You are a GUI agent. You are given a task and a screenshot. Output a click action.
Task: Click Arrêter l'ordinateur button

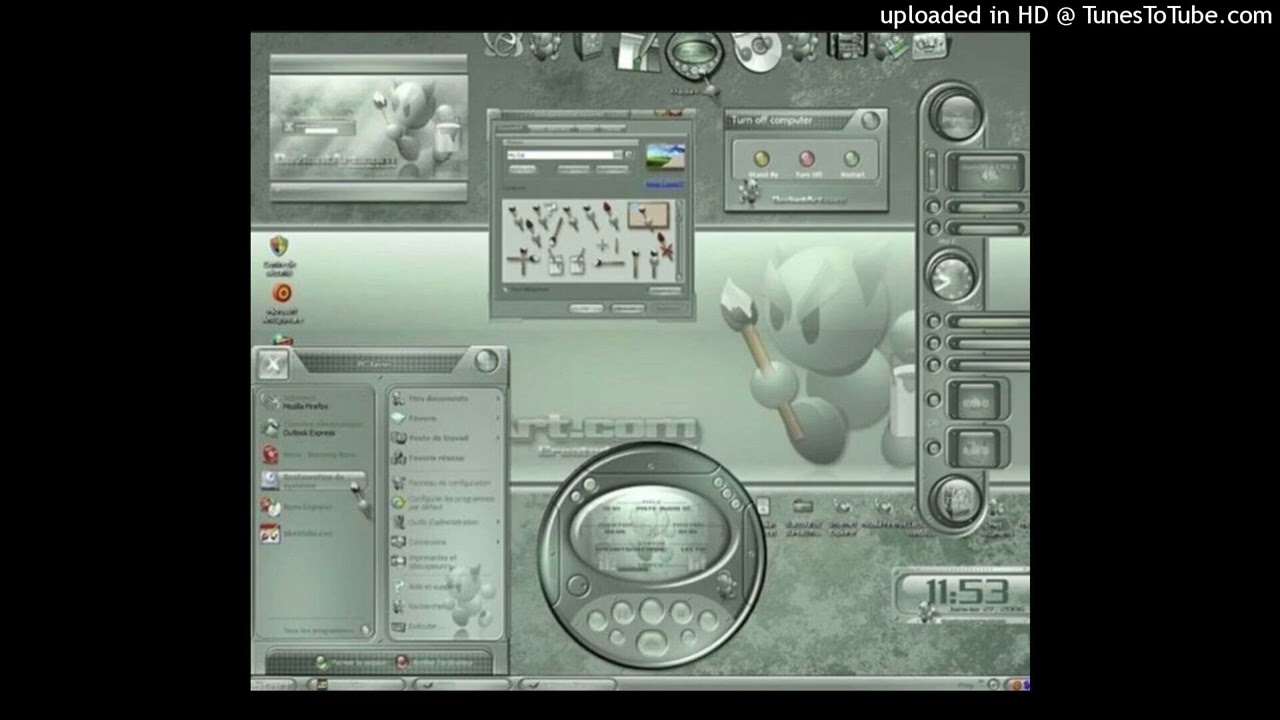coord(435,663)
